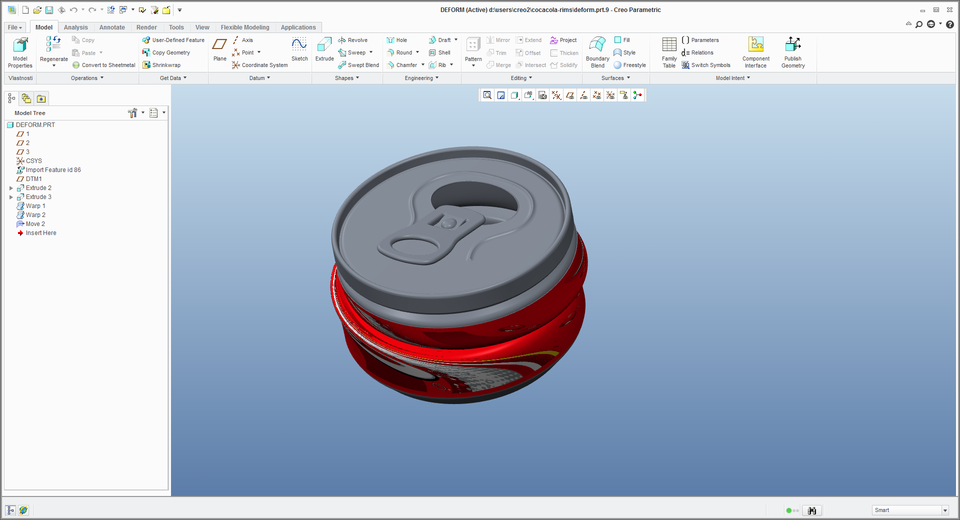Image resolution: width=960 pixels, height=520 pixels.
Task: Select the Swept Blend tool
Action: [359, 65]
